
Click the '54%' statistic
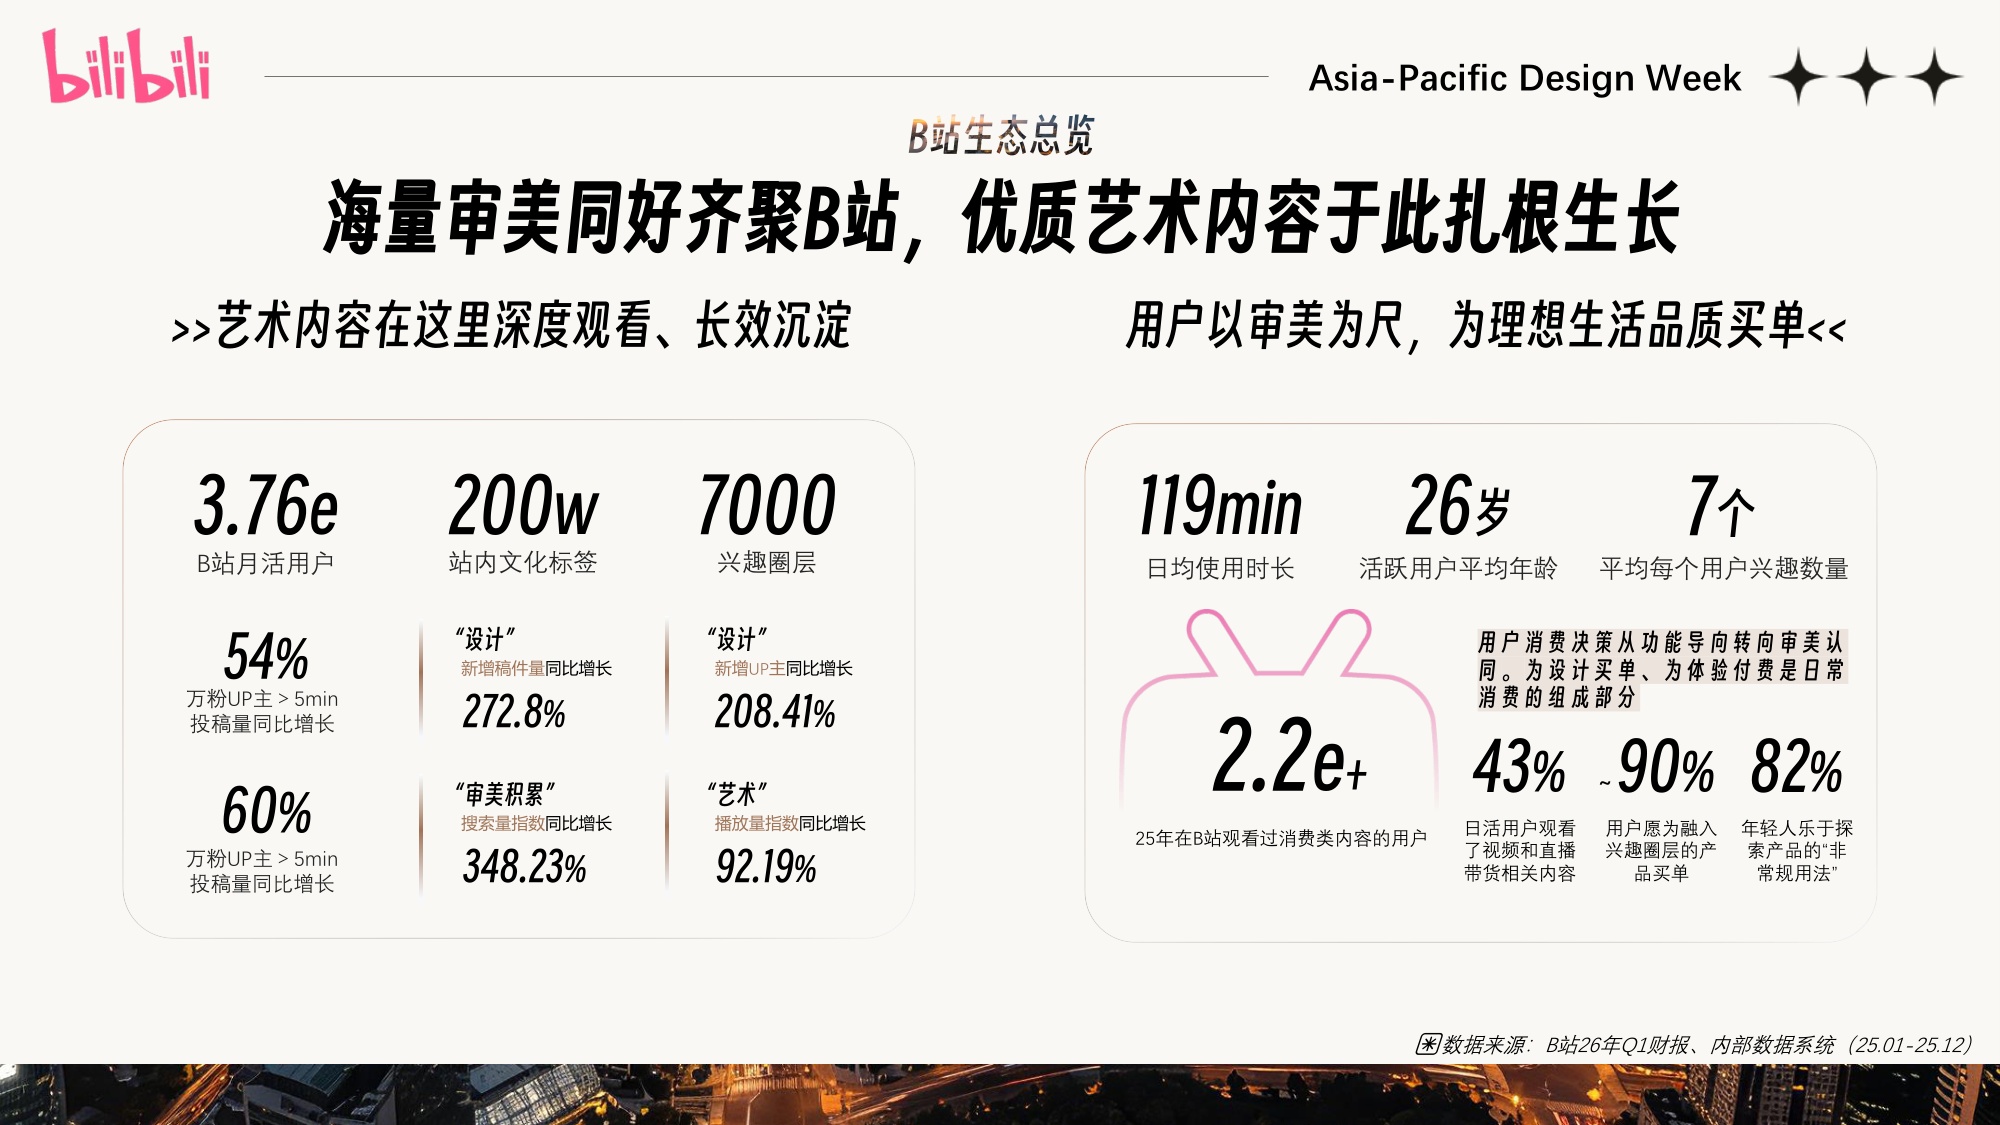pyautogui.click(x=266, y=657)
